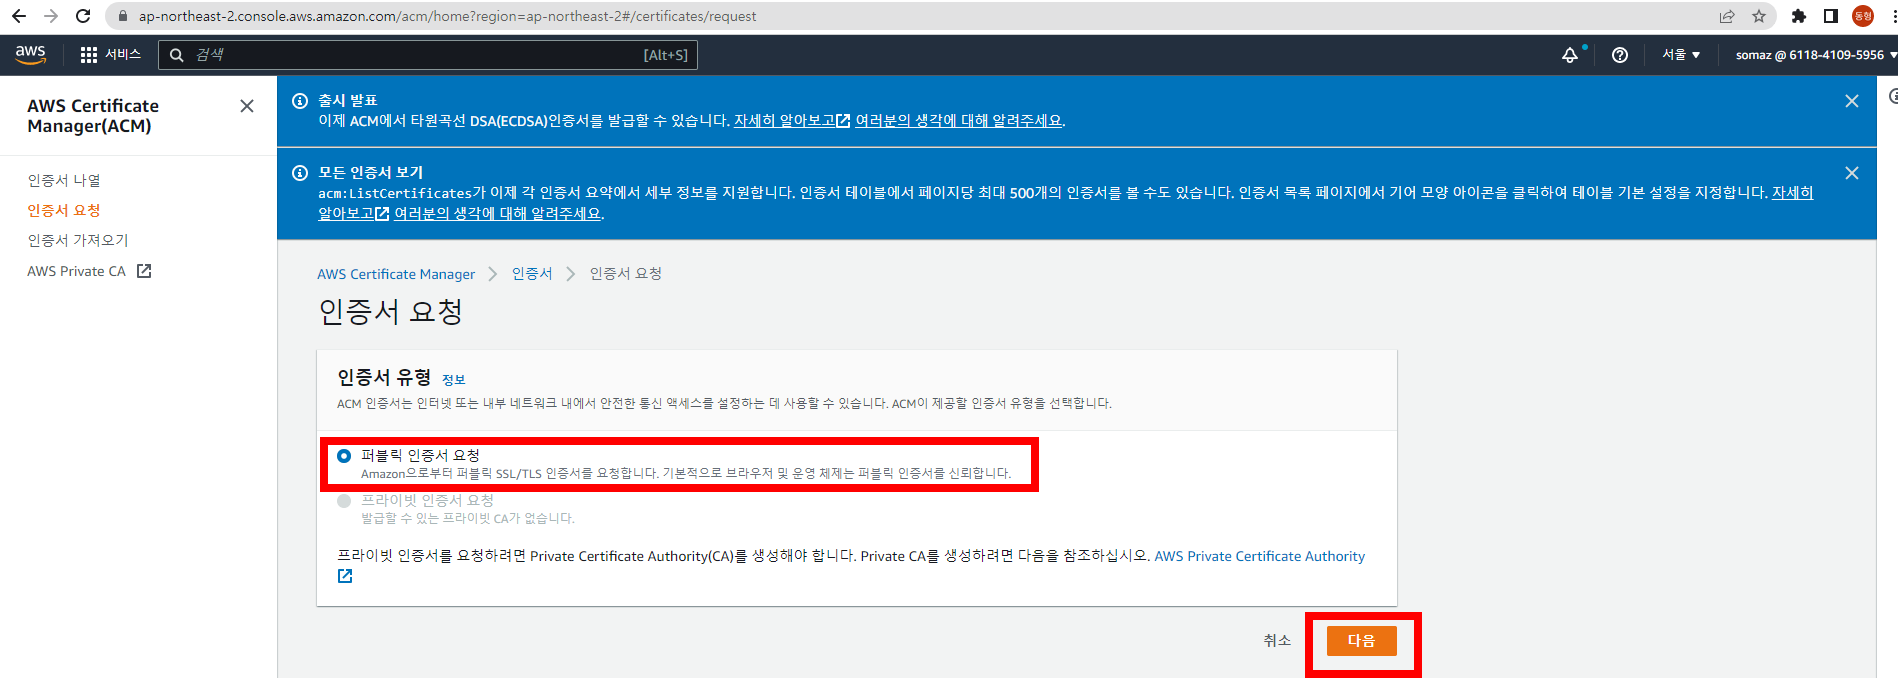Click the 인증서 breadcrumb link
The height and width of the screenshot is (678, 1898).
point(532,274)
